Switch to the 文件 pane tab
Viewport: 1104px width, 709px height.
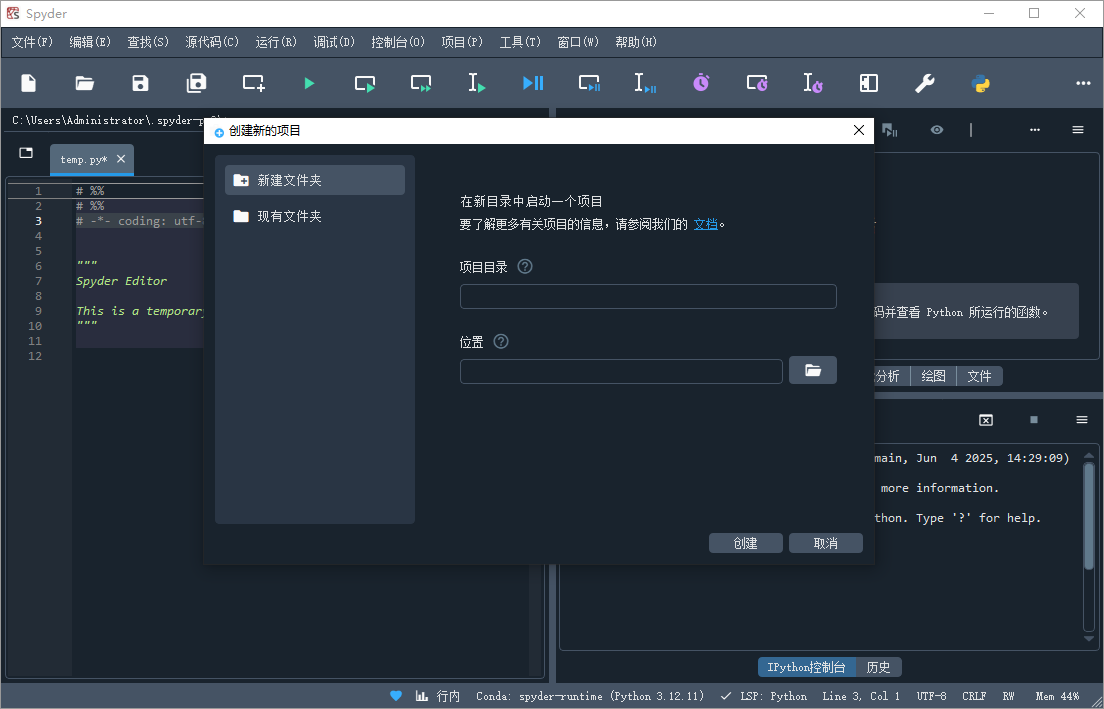[x=979, y=376]
